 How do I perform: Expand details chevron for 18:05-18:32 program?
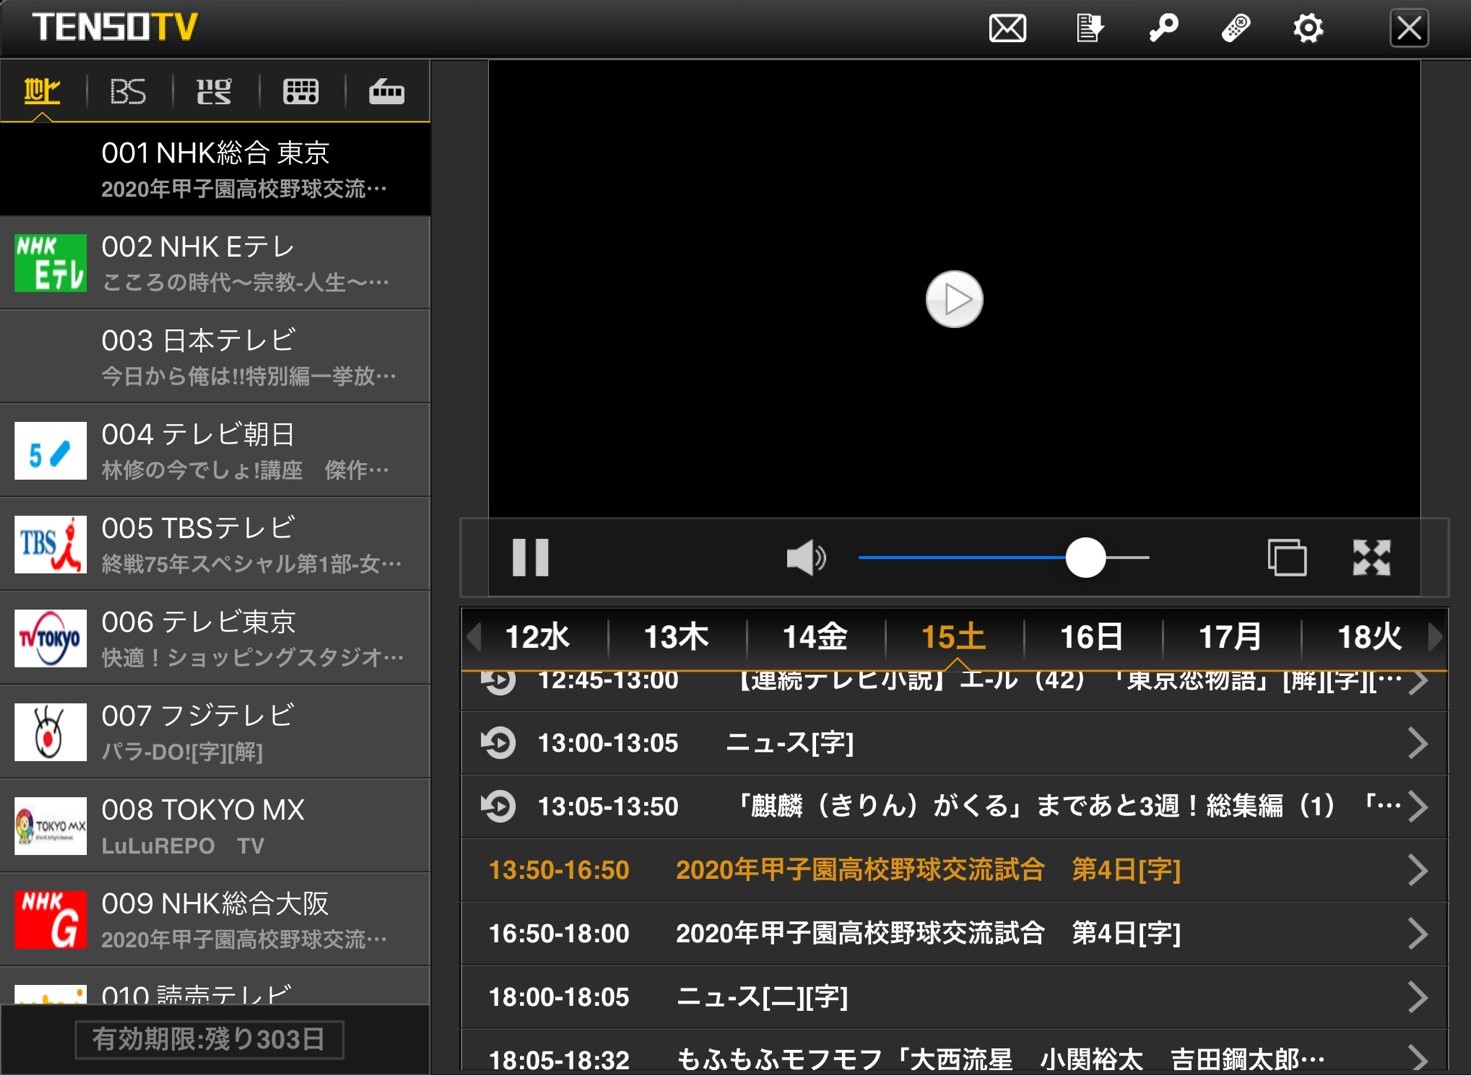(x=1418, y=1058)
